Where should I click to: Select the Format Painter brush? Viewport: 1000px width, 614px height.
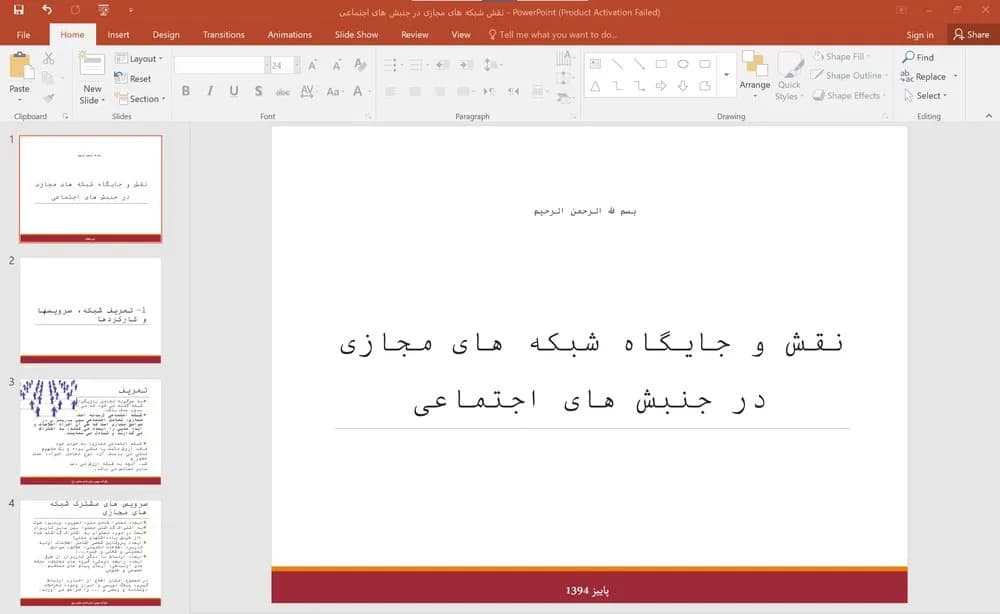click(x=48, y=98)
